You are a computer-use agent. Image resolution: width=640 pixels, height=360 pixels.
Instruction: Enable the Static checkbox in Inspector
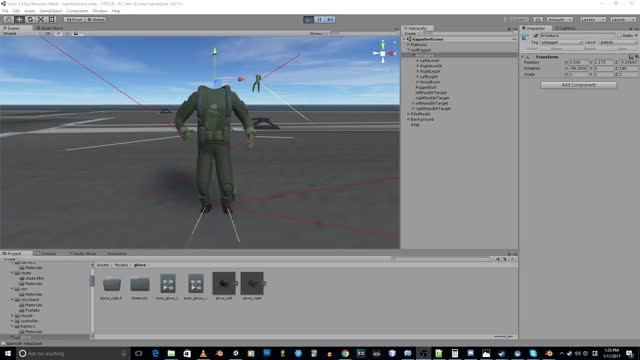[x=619, y=36]
